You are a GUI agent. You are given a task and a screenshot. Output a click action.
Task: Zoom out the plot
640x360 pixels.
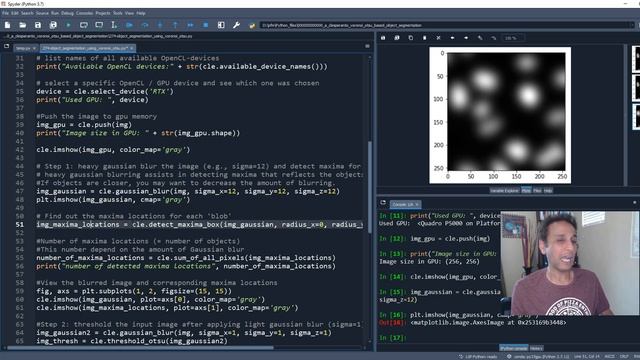point(494,38)
